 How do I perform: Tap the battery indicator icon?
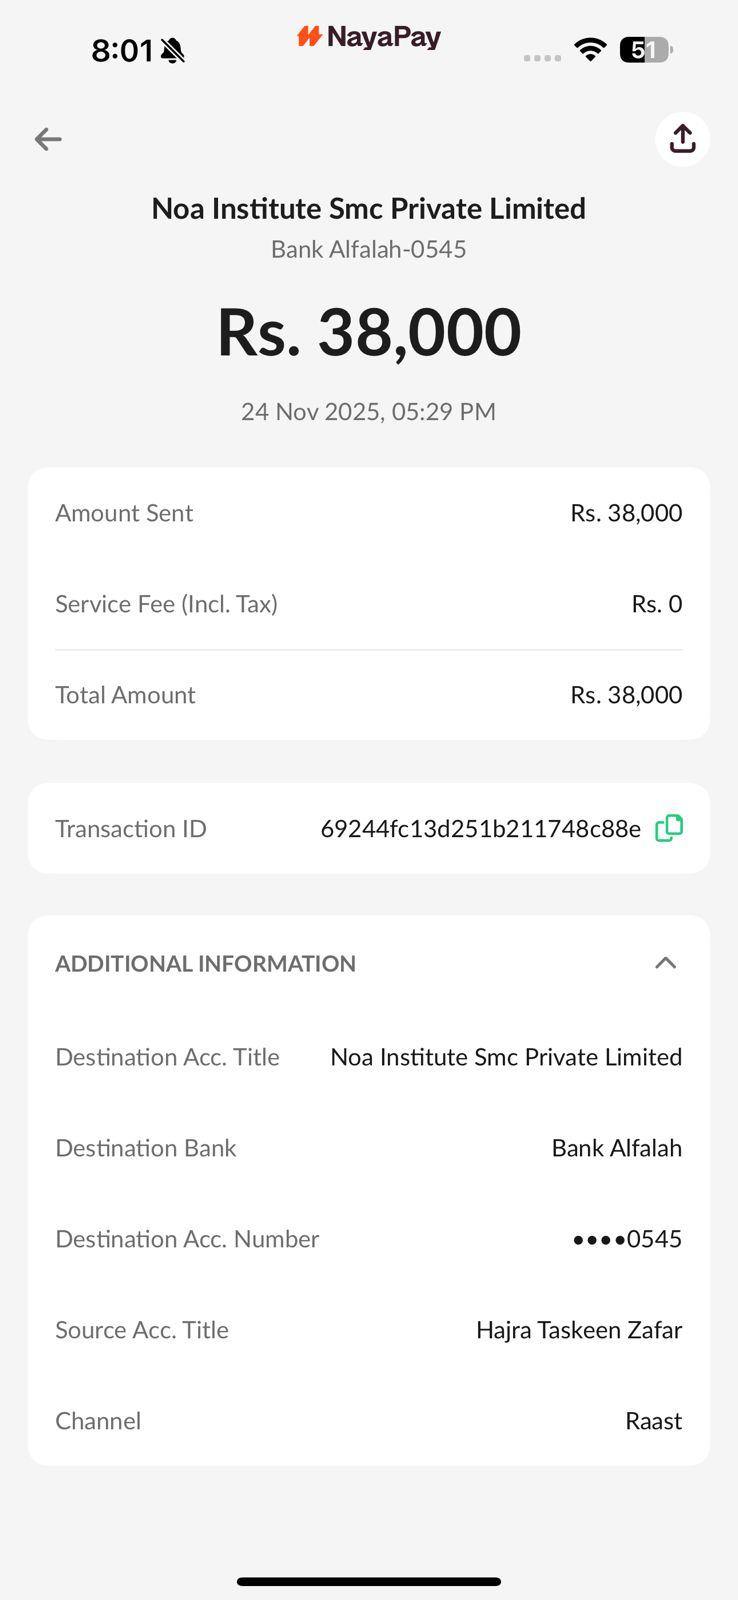click(646, 49)
